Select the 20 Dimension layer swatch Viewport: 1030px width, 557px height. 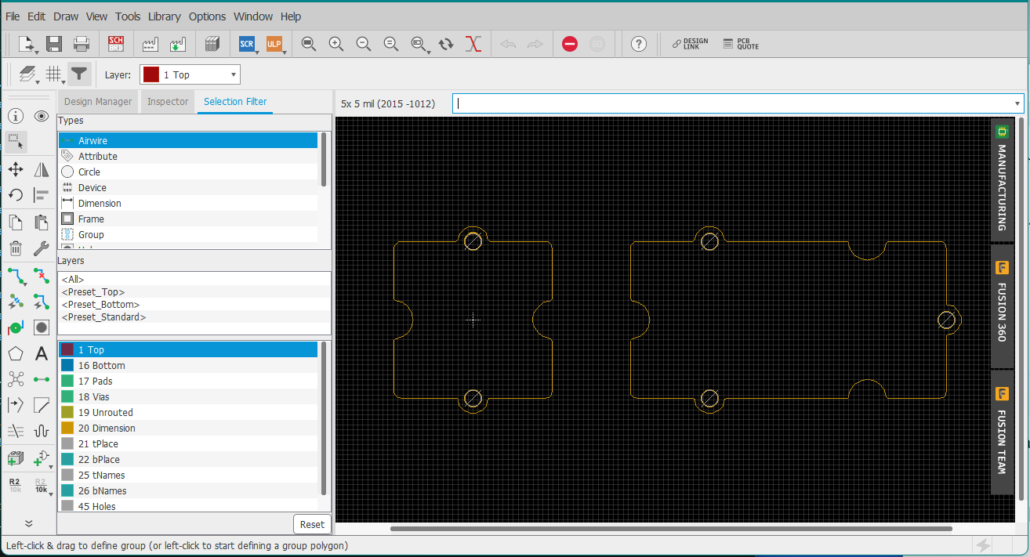pyautogui.click(x=67, y=428)
